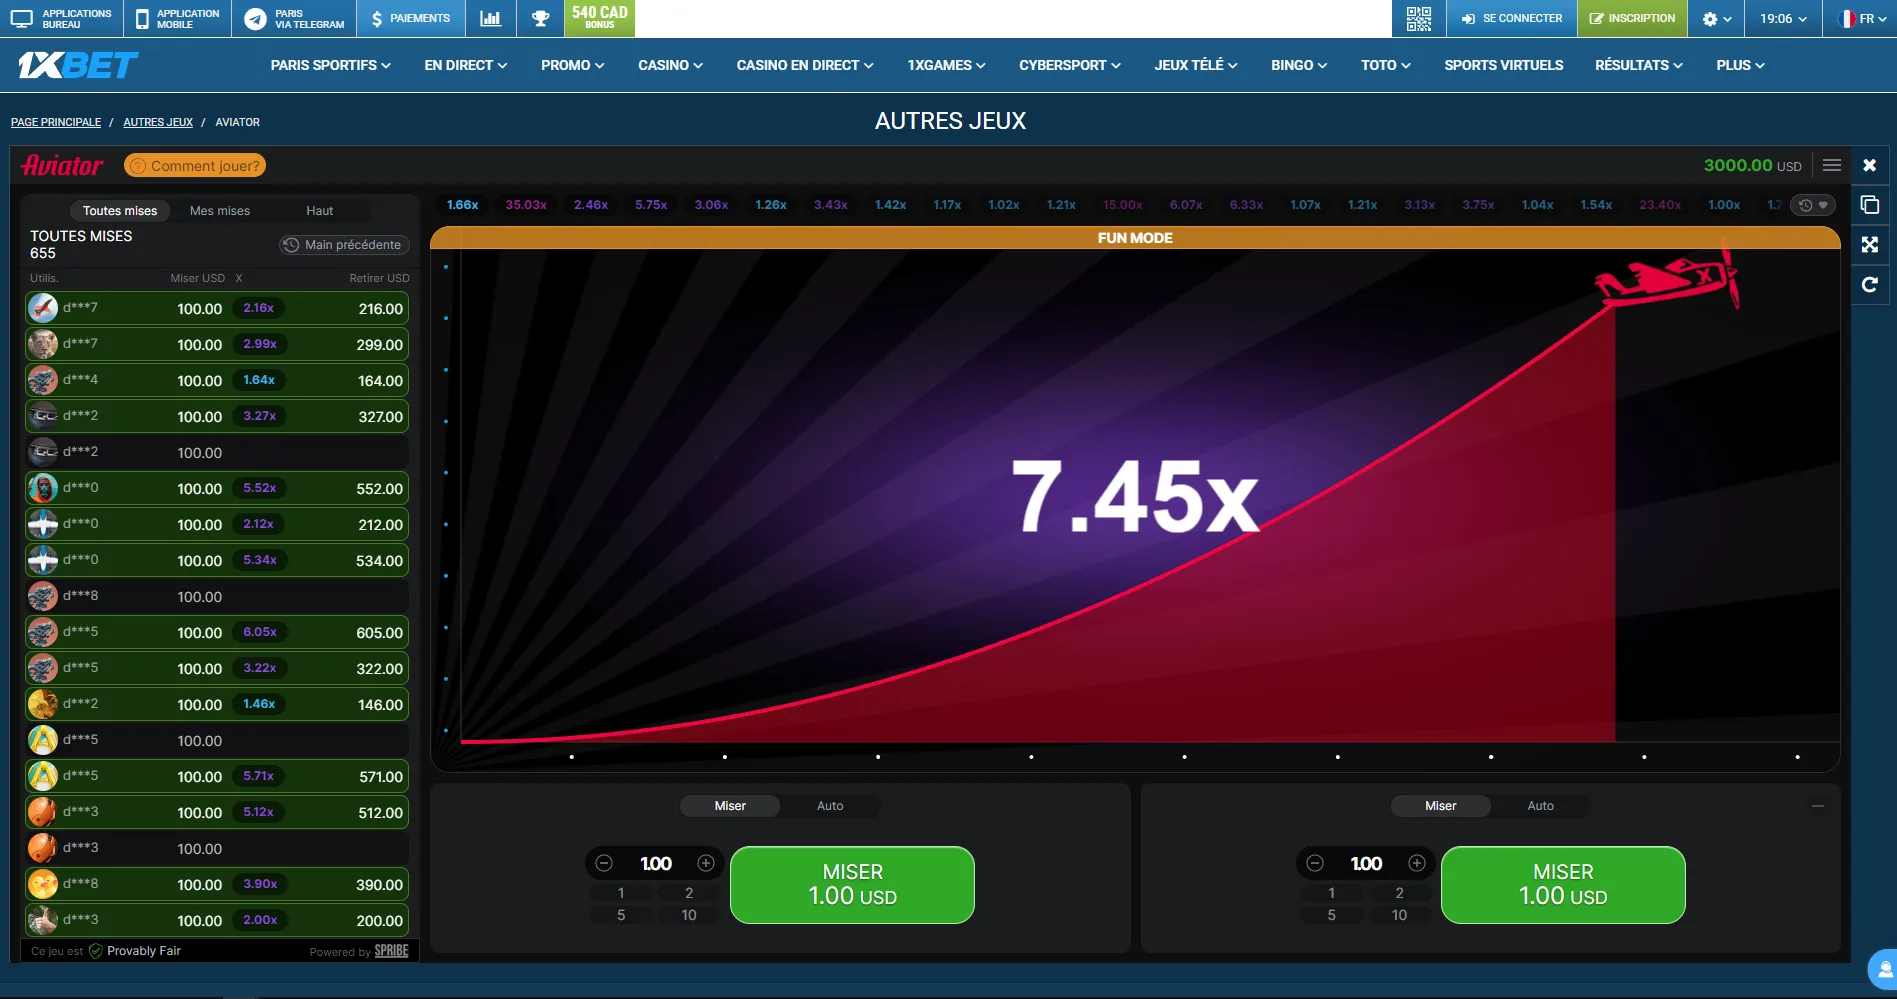Image resolution: width=1897 pixels, height=999 pixels.
Task: Open the Aviator hamburger menu
Action: [x=1832, y=165]
